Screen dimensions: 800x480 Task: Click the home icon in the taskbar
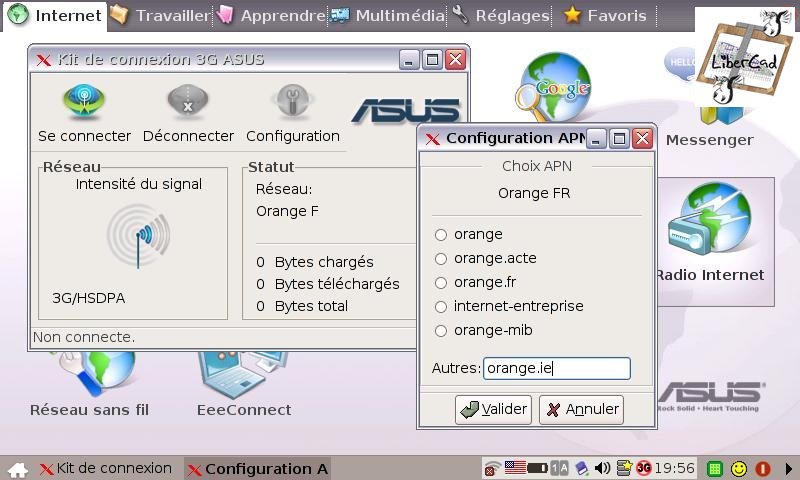(x=18, y=469)
